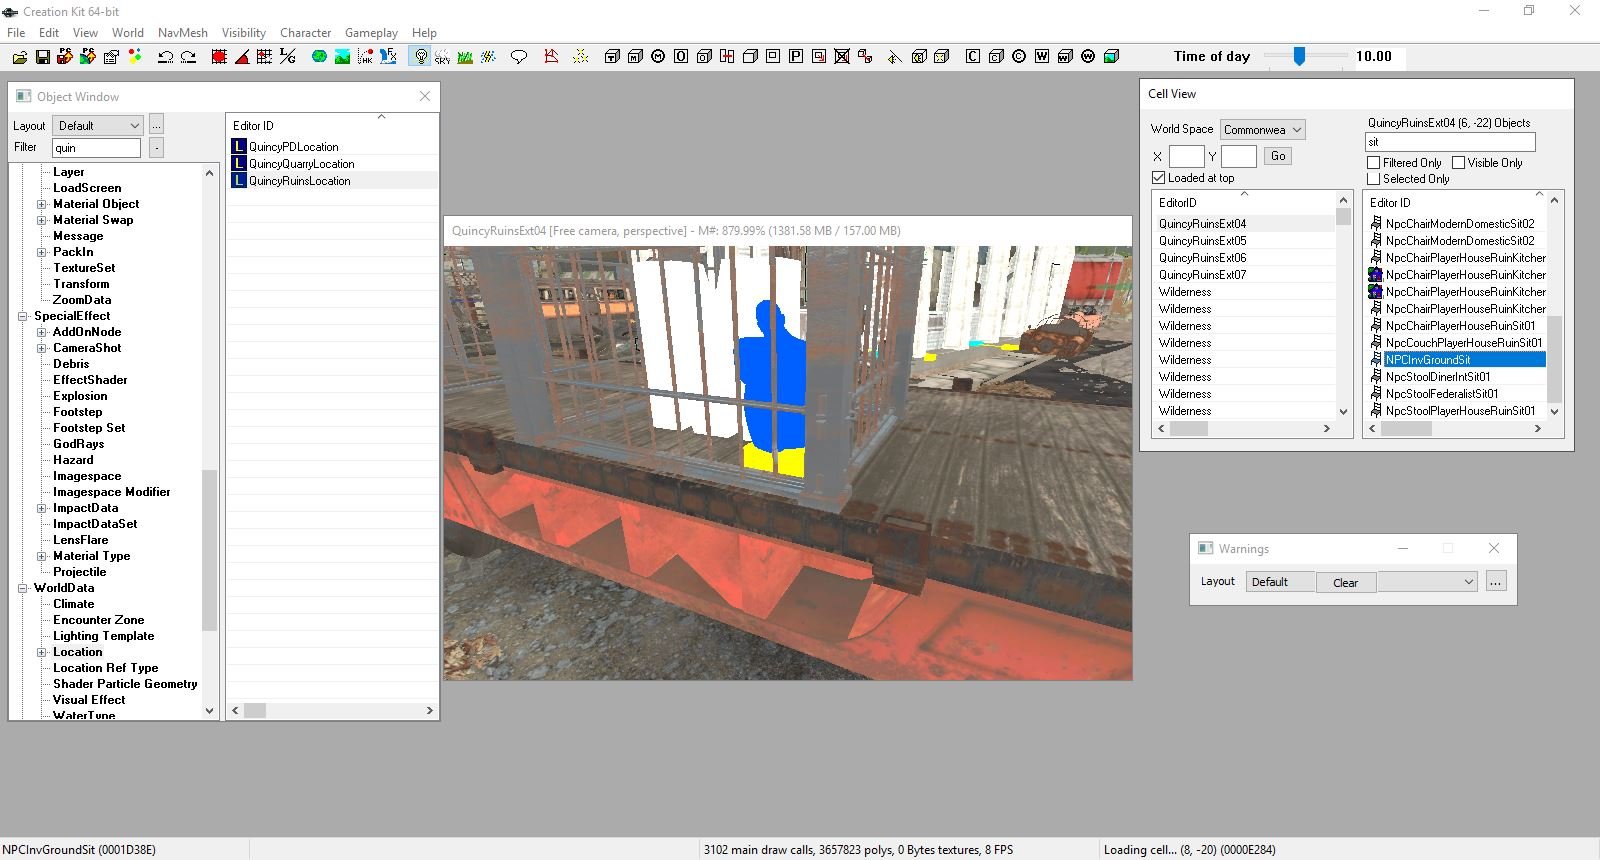The height and width of the screenshot is (860, 1600).
Task: Collapse the SpecialEffect tree node
Action: (x=23, y=316)
